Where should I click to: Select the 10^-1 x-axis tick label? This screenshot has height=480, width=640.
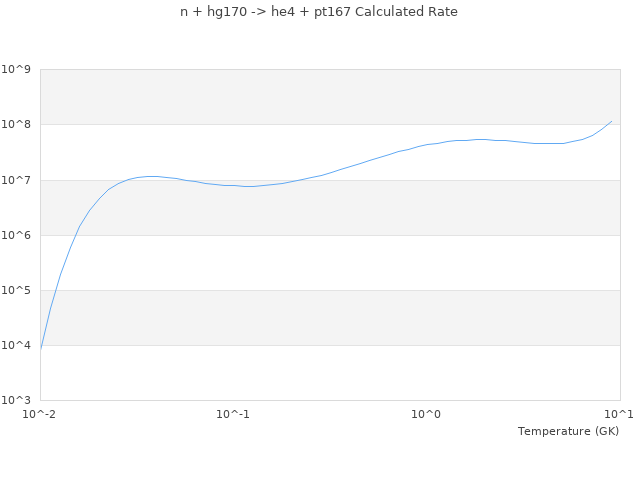(233, 414)
